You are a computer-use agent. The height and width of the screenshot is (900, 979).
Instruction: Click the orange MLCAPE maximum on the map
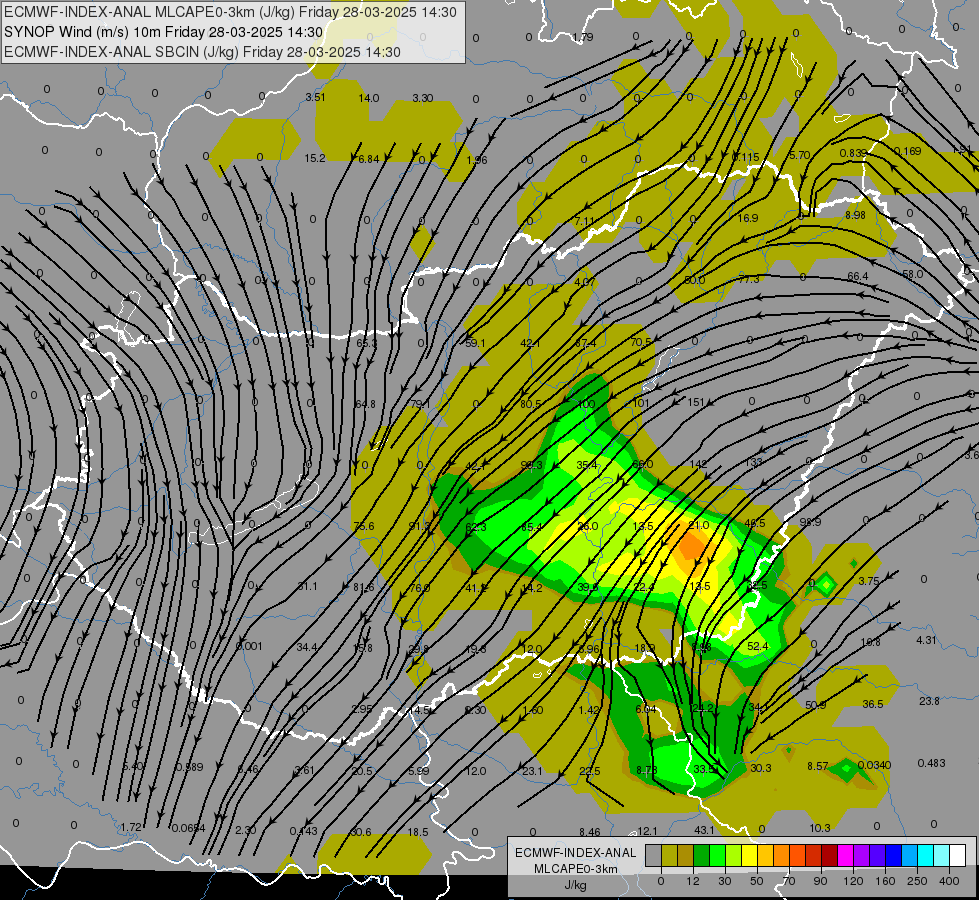coord(692,545)
